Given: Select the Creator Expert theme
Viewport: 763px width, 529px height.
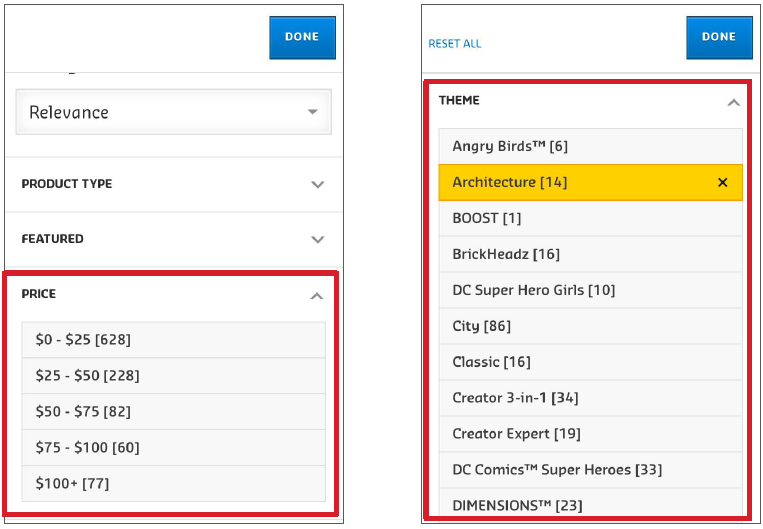Looking at the screenshot, I should pyautogui.click(x=590, y=434).
